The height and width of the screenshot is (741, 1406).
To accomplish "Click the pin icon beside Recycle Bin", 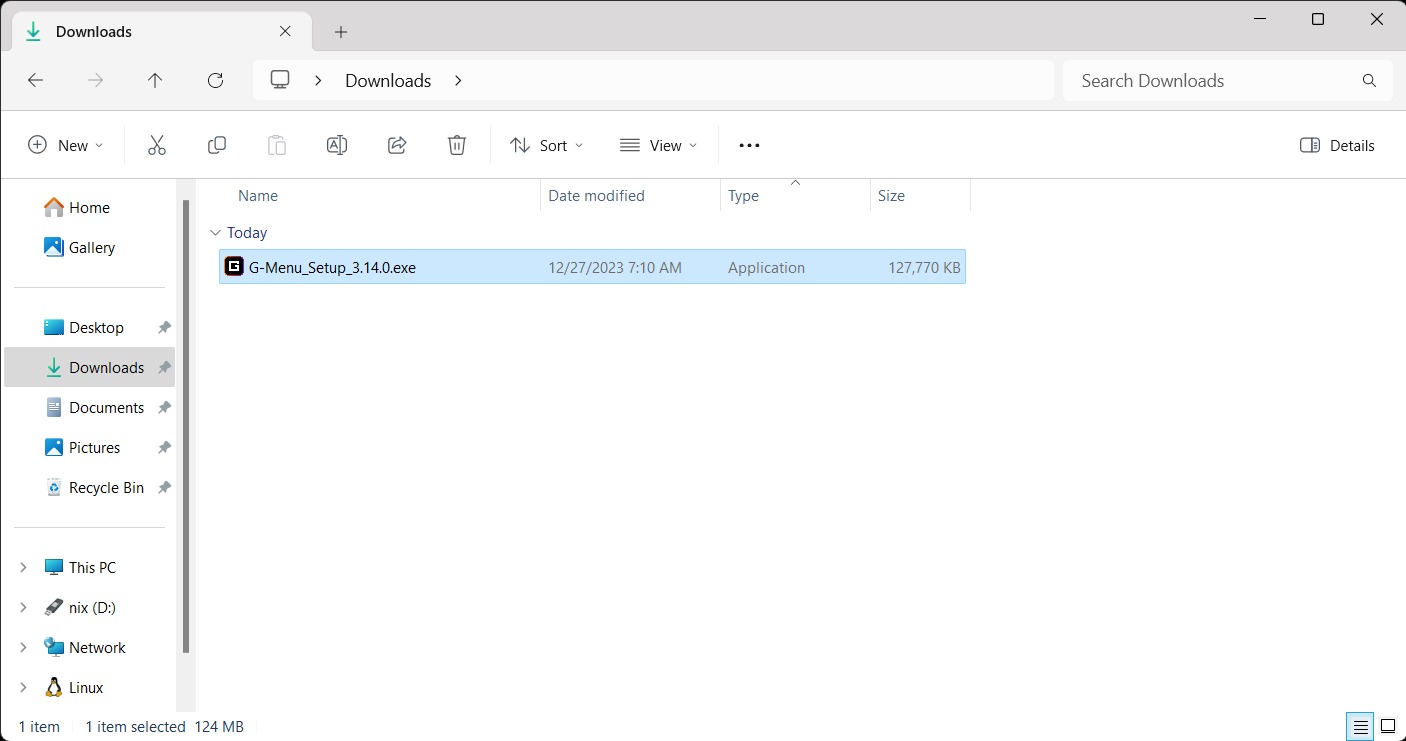I will (164, 487).
